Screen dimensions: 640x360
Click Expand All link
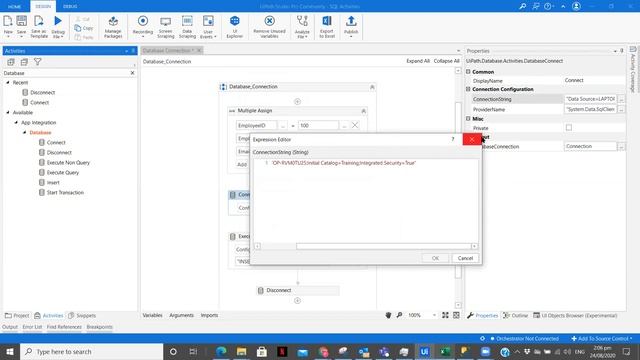418,61
